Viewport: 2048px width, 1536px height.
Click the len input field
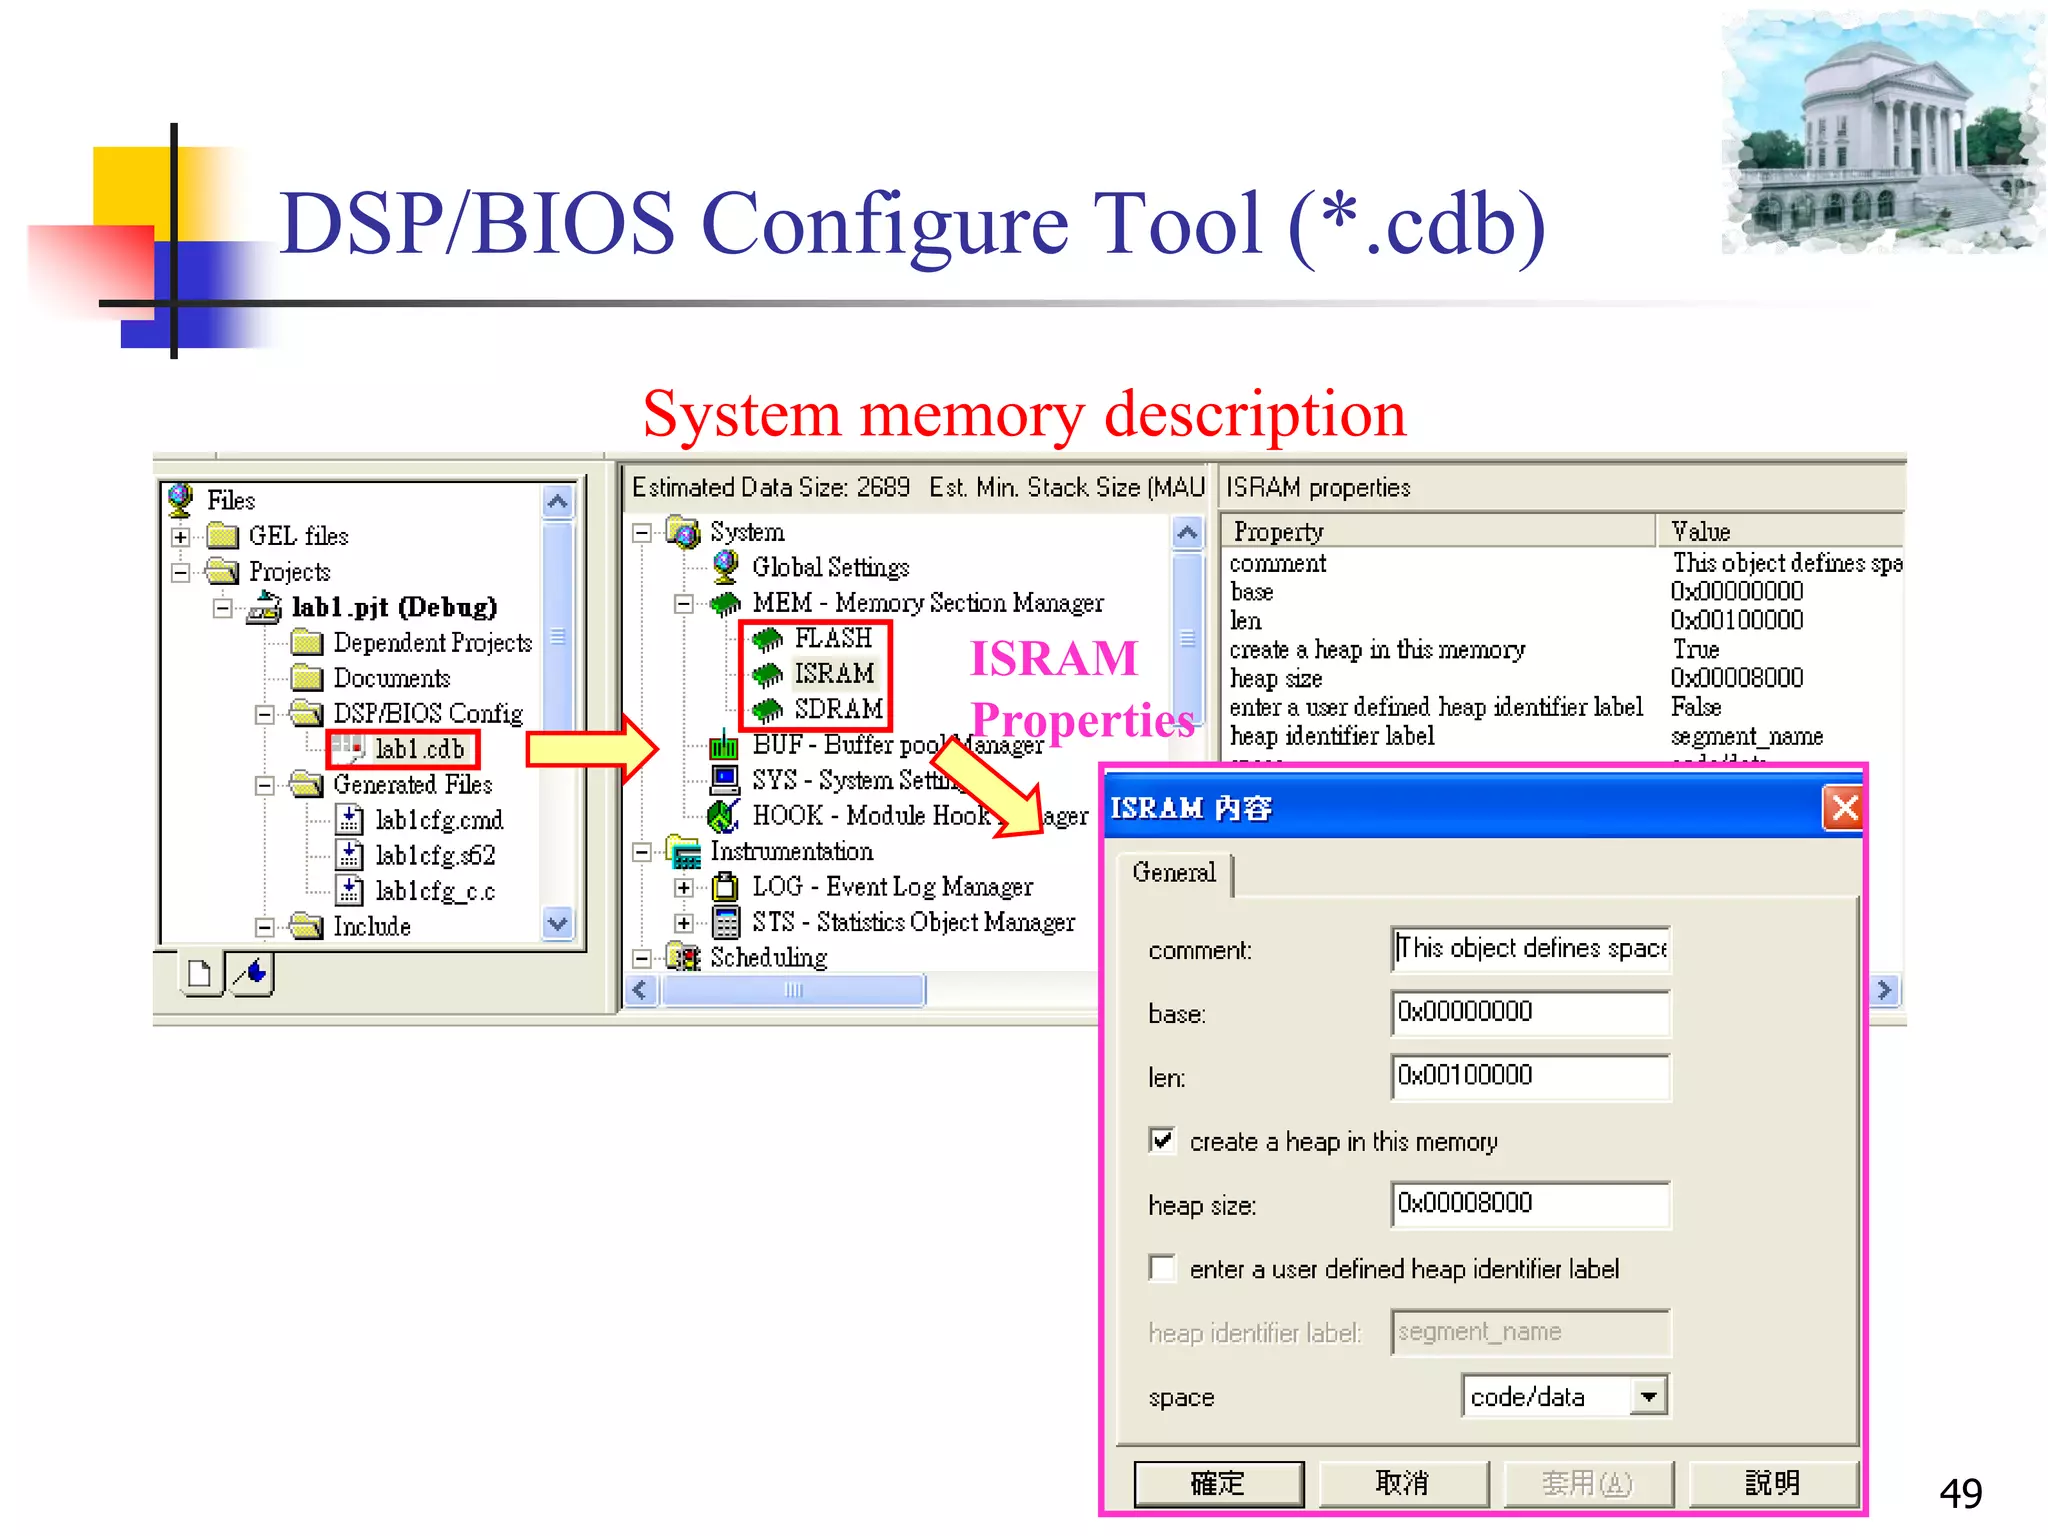coord(1530,1076)
